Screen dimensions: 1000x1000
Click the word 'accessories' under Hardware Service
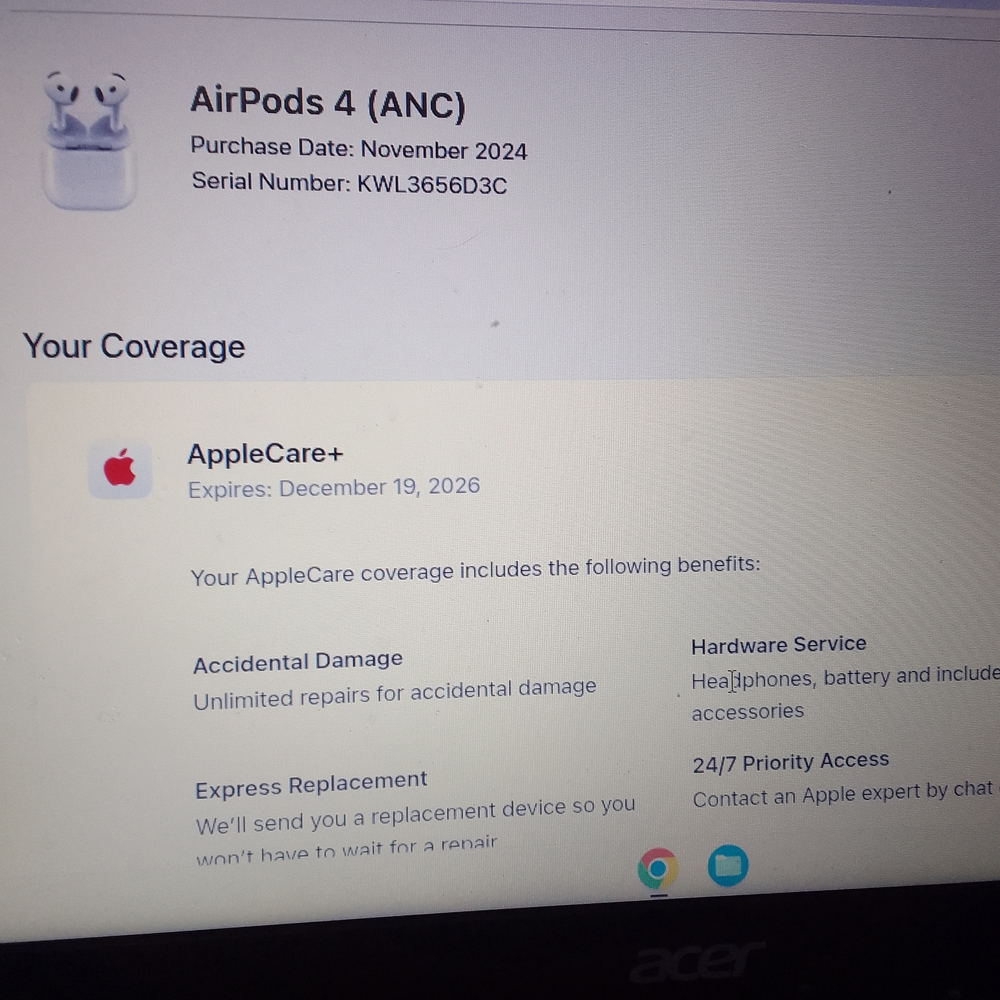[747, 712]
